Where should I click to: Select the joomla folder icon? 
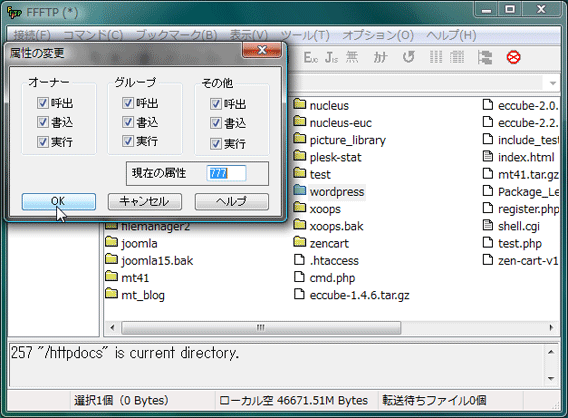(x=112, y=242)
